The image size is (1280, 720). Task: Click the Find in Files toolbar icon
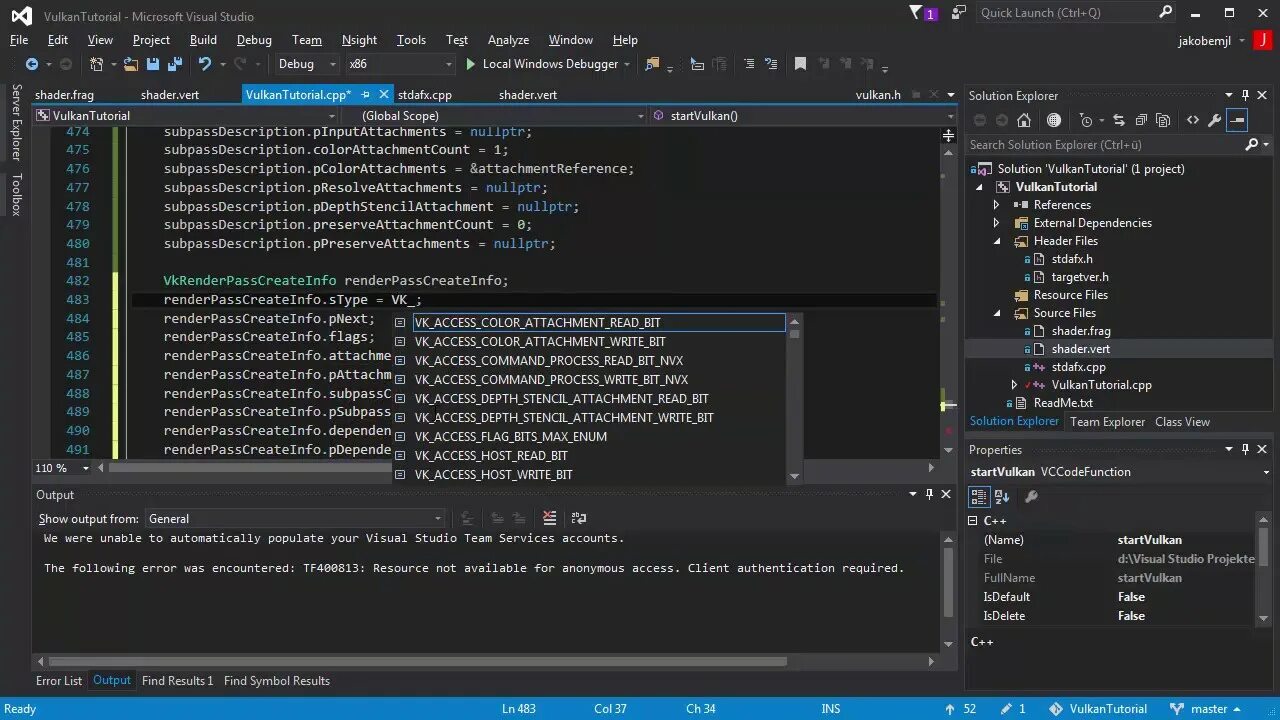pos(653,64)
